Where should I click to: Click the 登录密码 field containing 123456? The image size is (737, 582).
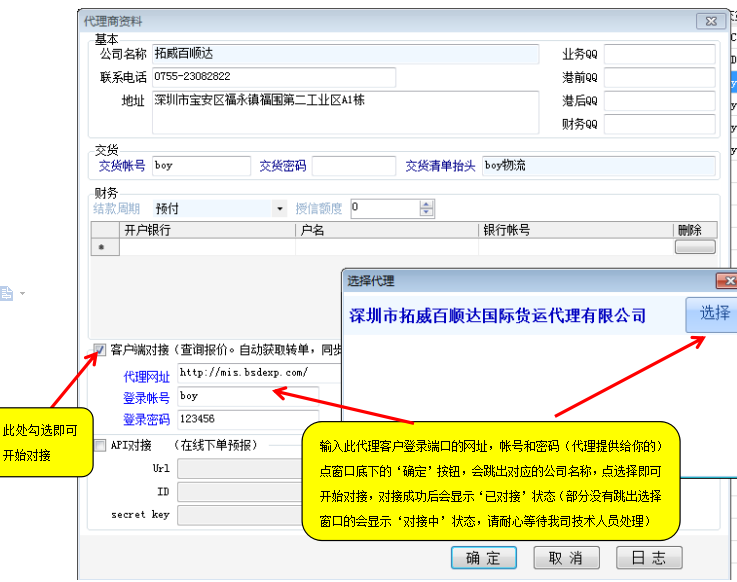click(x=248, y=420)
